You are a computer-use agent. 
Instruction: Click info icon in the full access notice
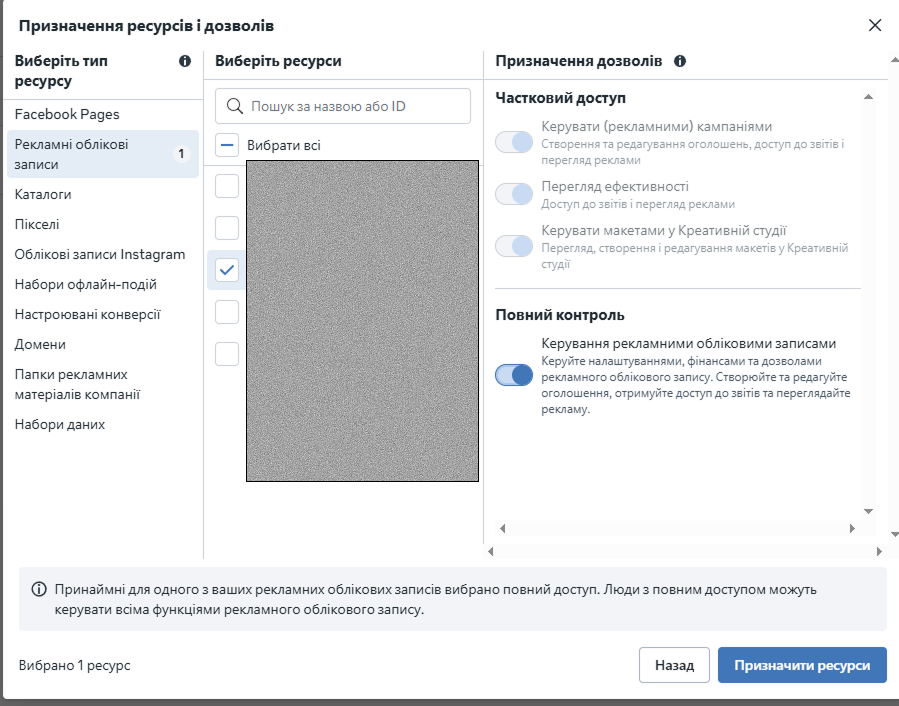click(39, 589)
